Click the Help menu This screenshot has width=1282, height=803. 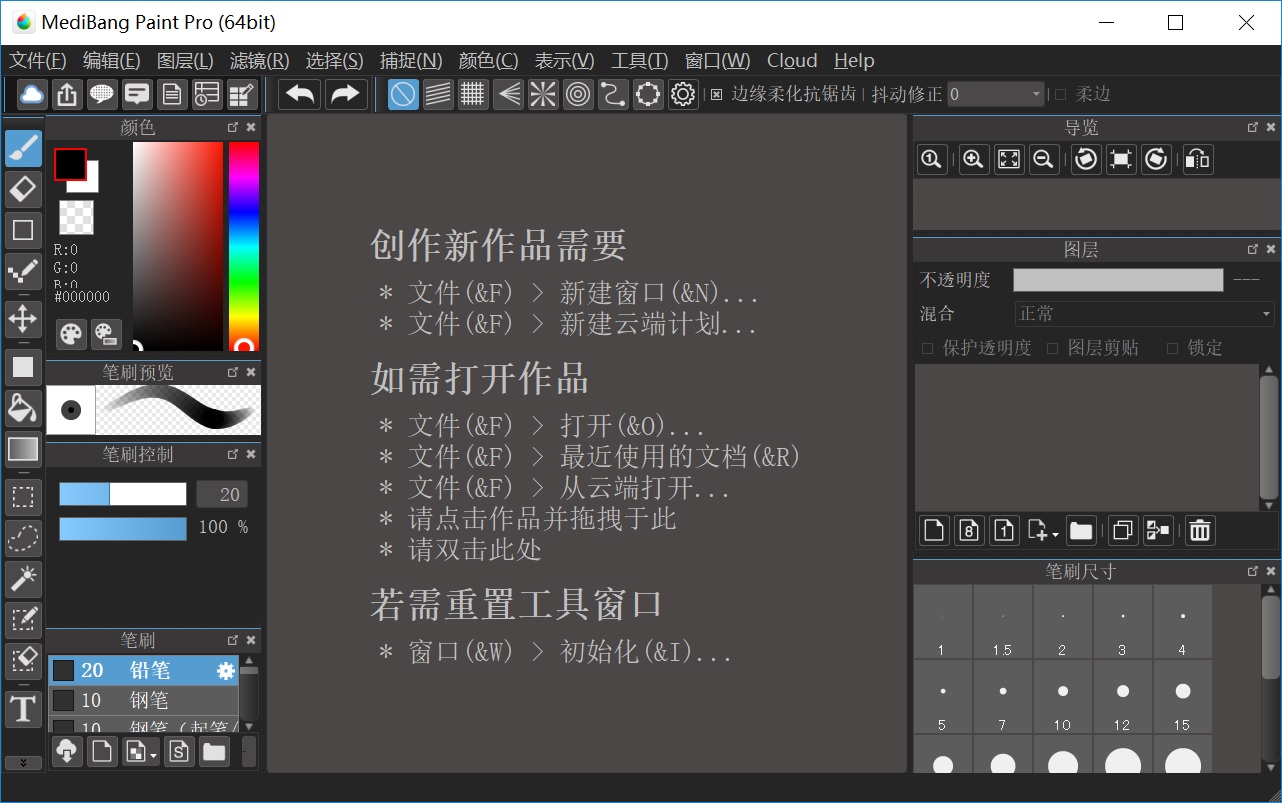854,61
